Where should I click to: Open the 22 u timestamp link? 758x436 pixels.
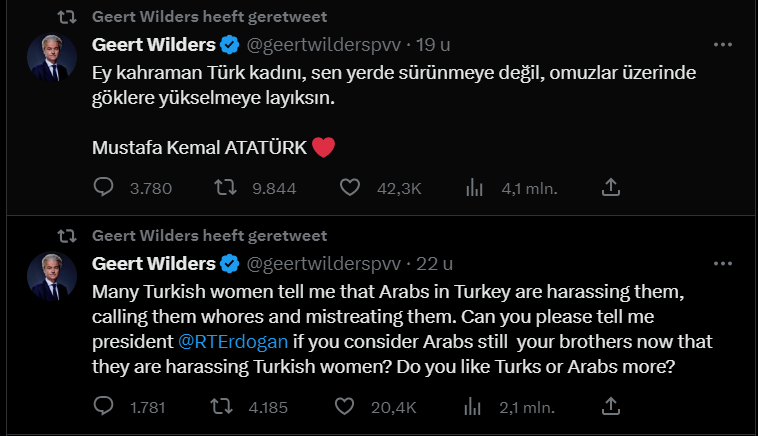435,264
